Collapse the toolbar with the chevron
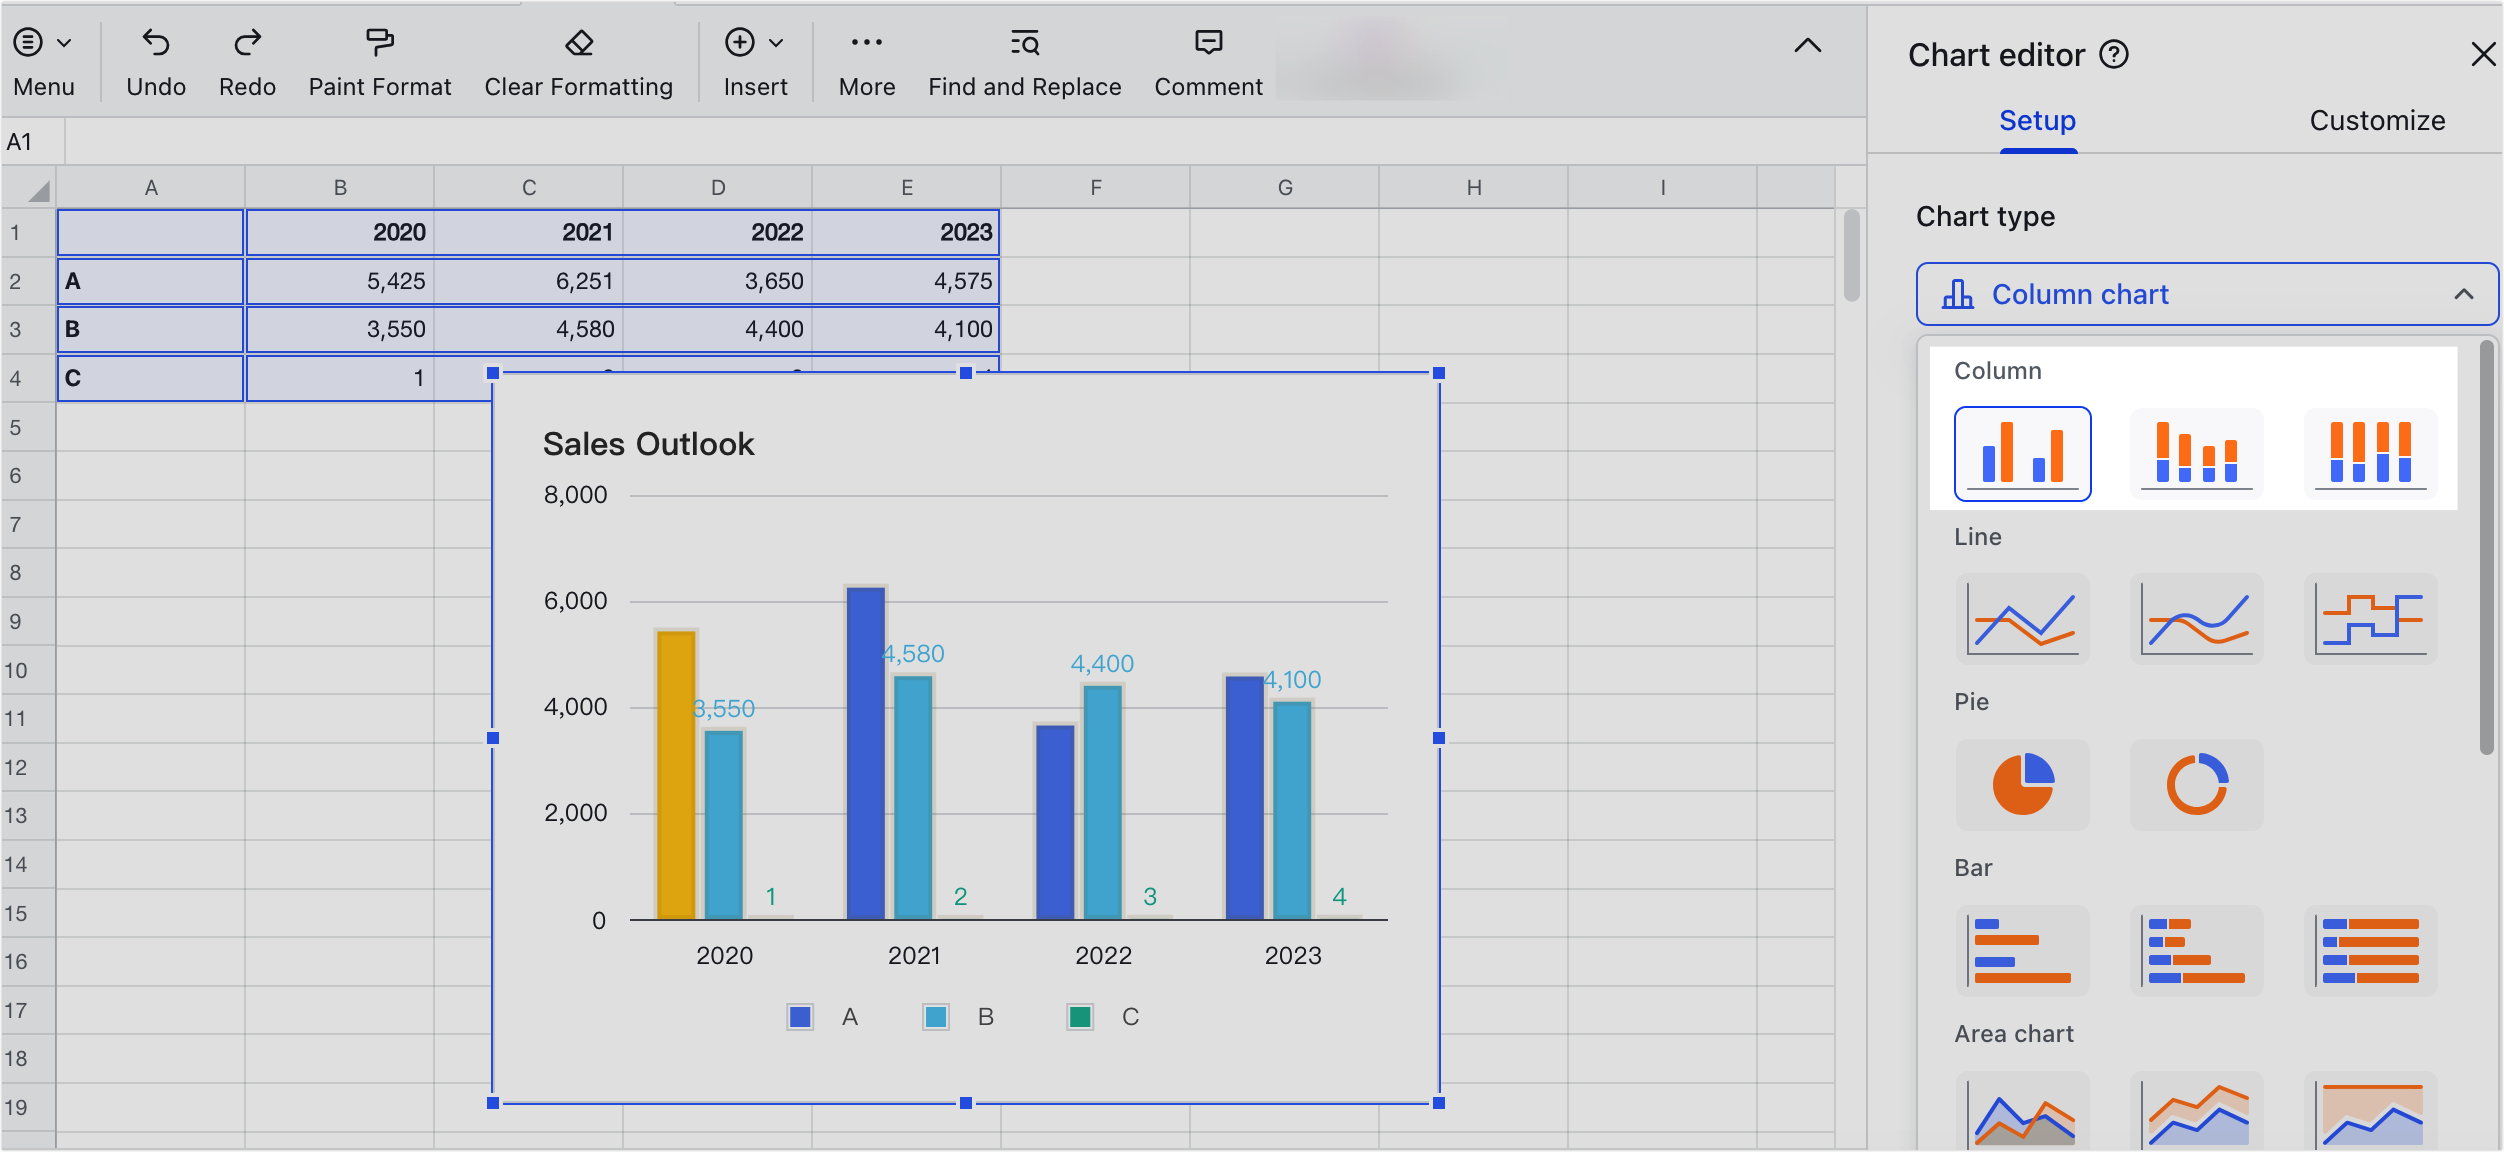Image resolution: width=2504 pixels, height=1152 pixels. (1807, 45)
